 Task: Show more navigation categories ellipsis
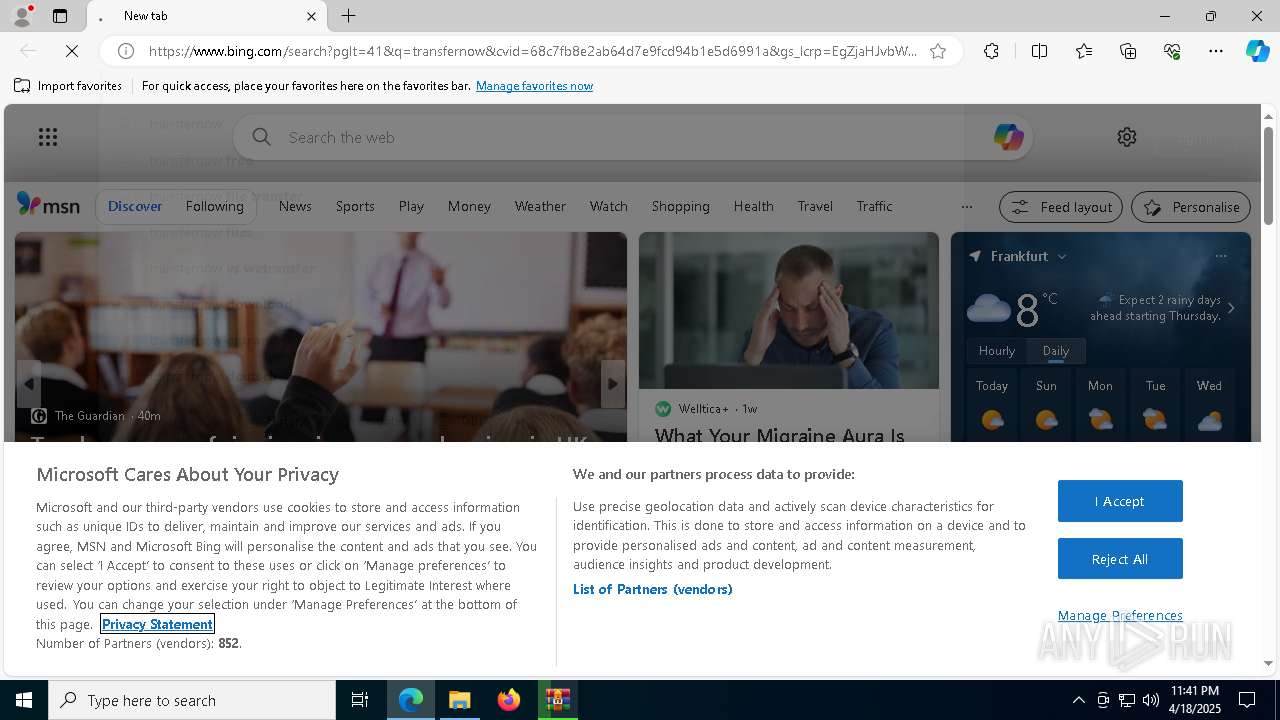pyautogui.click(x=966, y=207)
